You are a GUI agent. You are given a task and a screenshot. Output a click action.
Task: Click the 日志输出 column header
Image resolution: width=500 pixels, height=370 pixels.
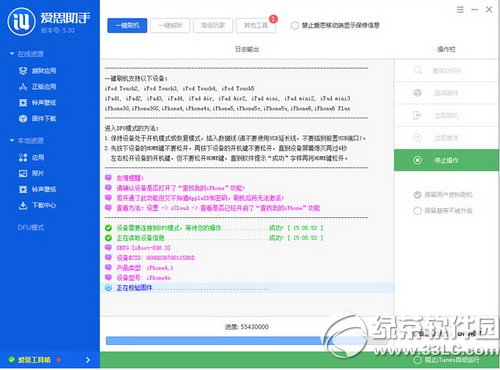247,49
